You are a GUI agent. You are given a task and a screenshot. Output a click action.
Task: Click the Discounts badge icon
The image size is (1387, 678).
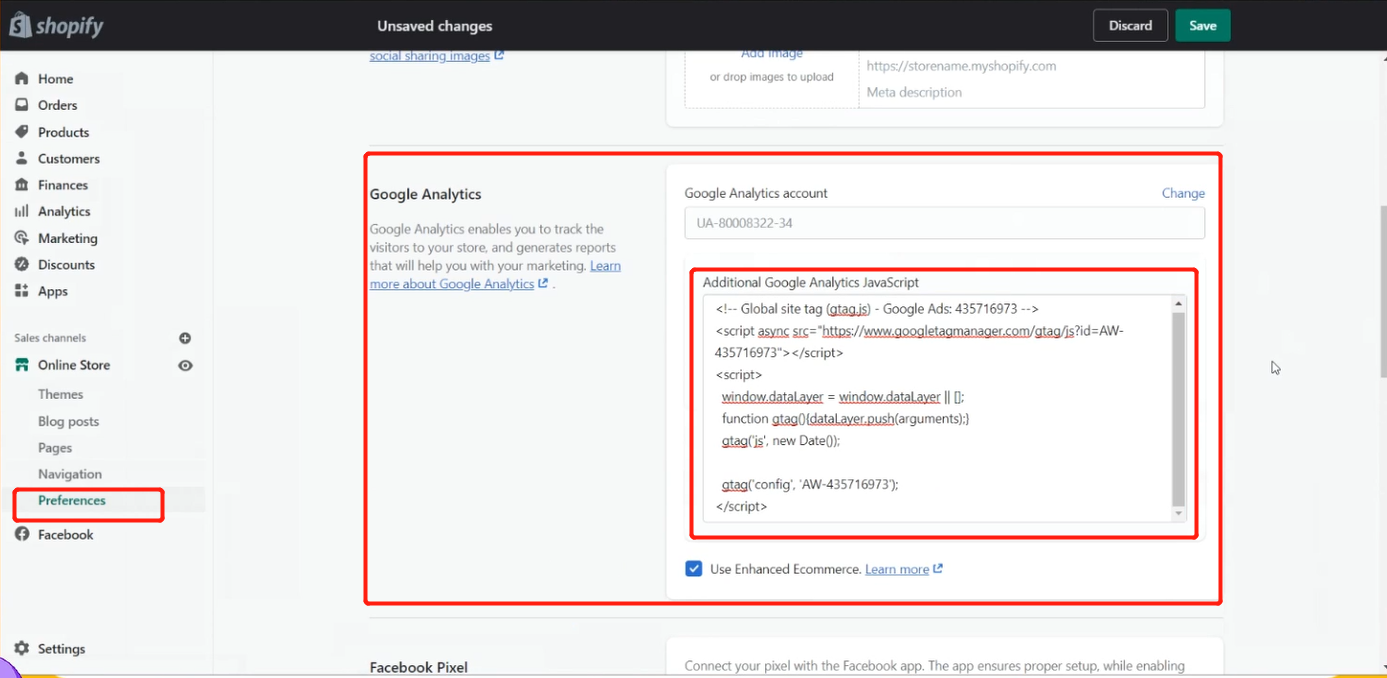21,265
